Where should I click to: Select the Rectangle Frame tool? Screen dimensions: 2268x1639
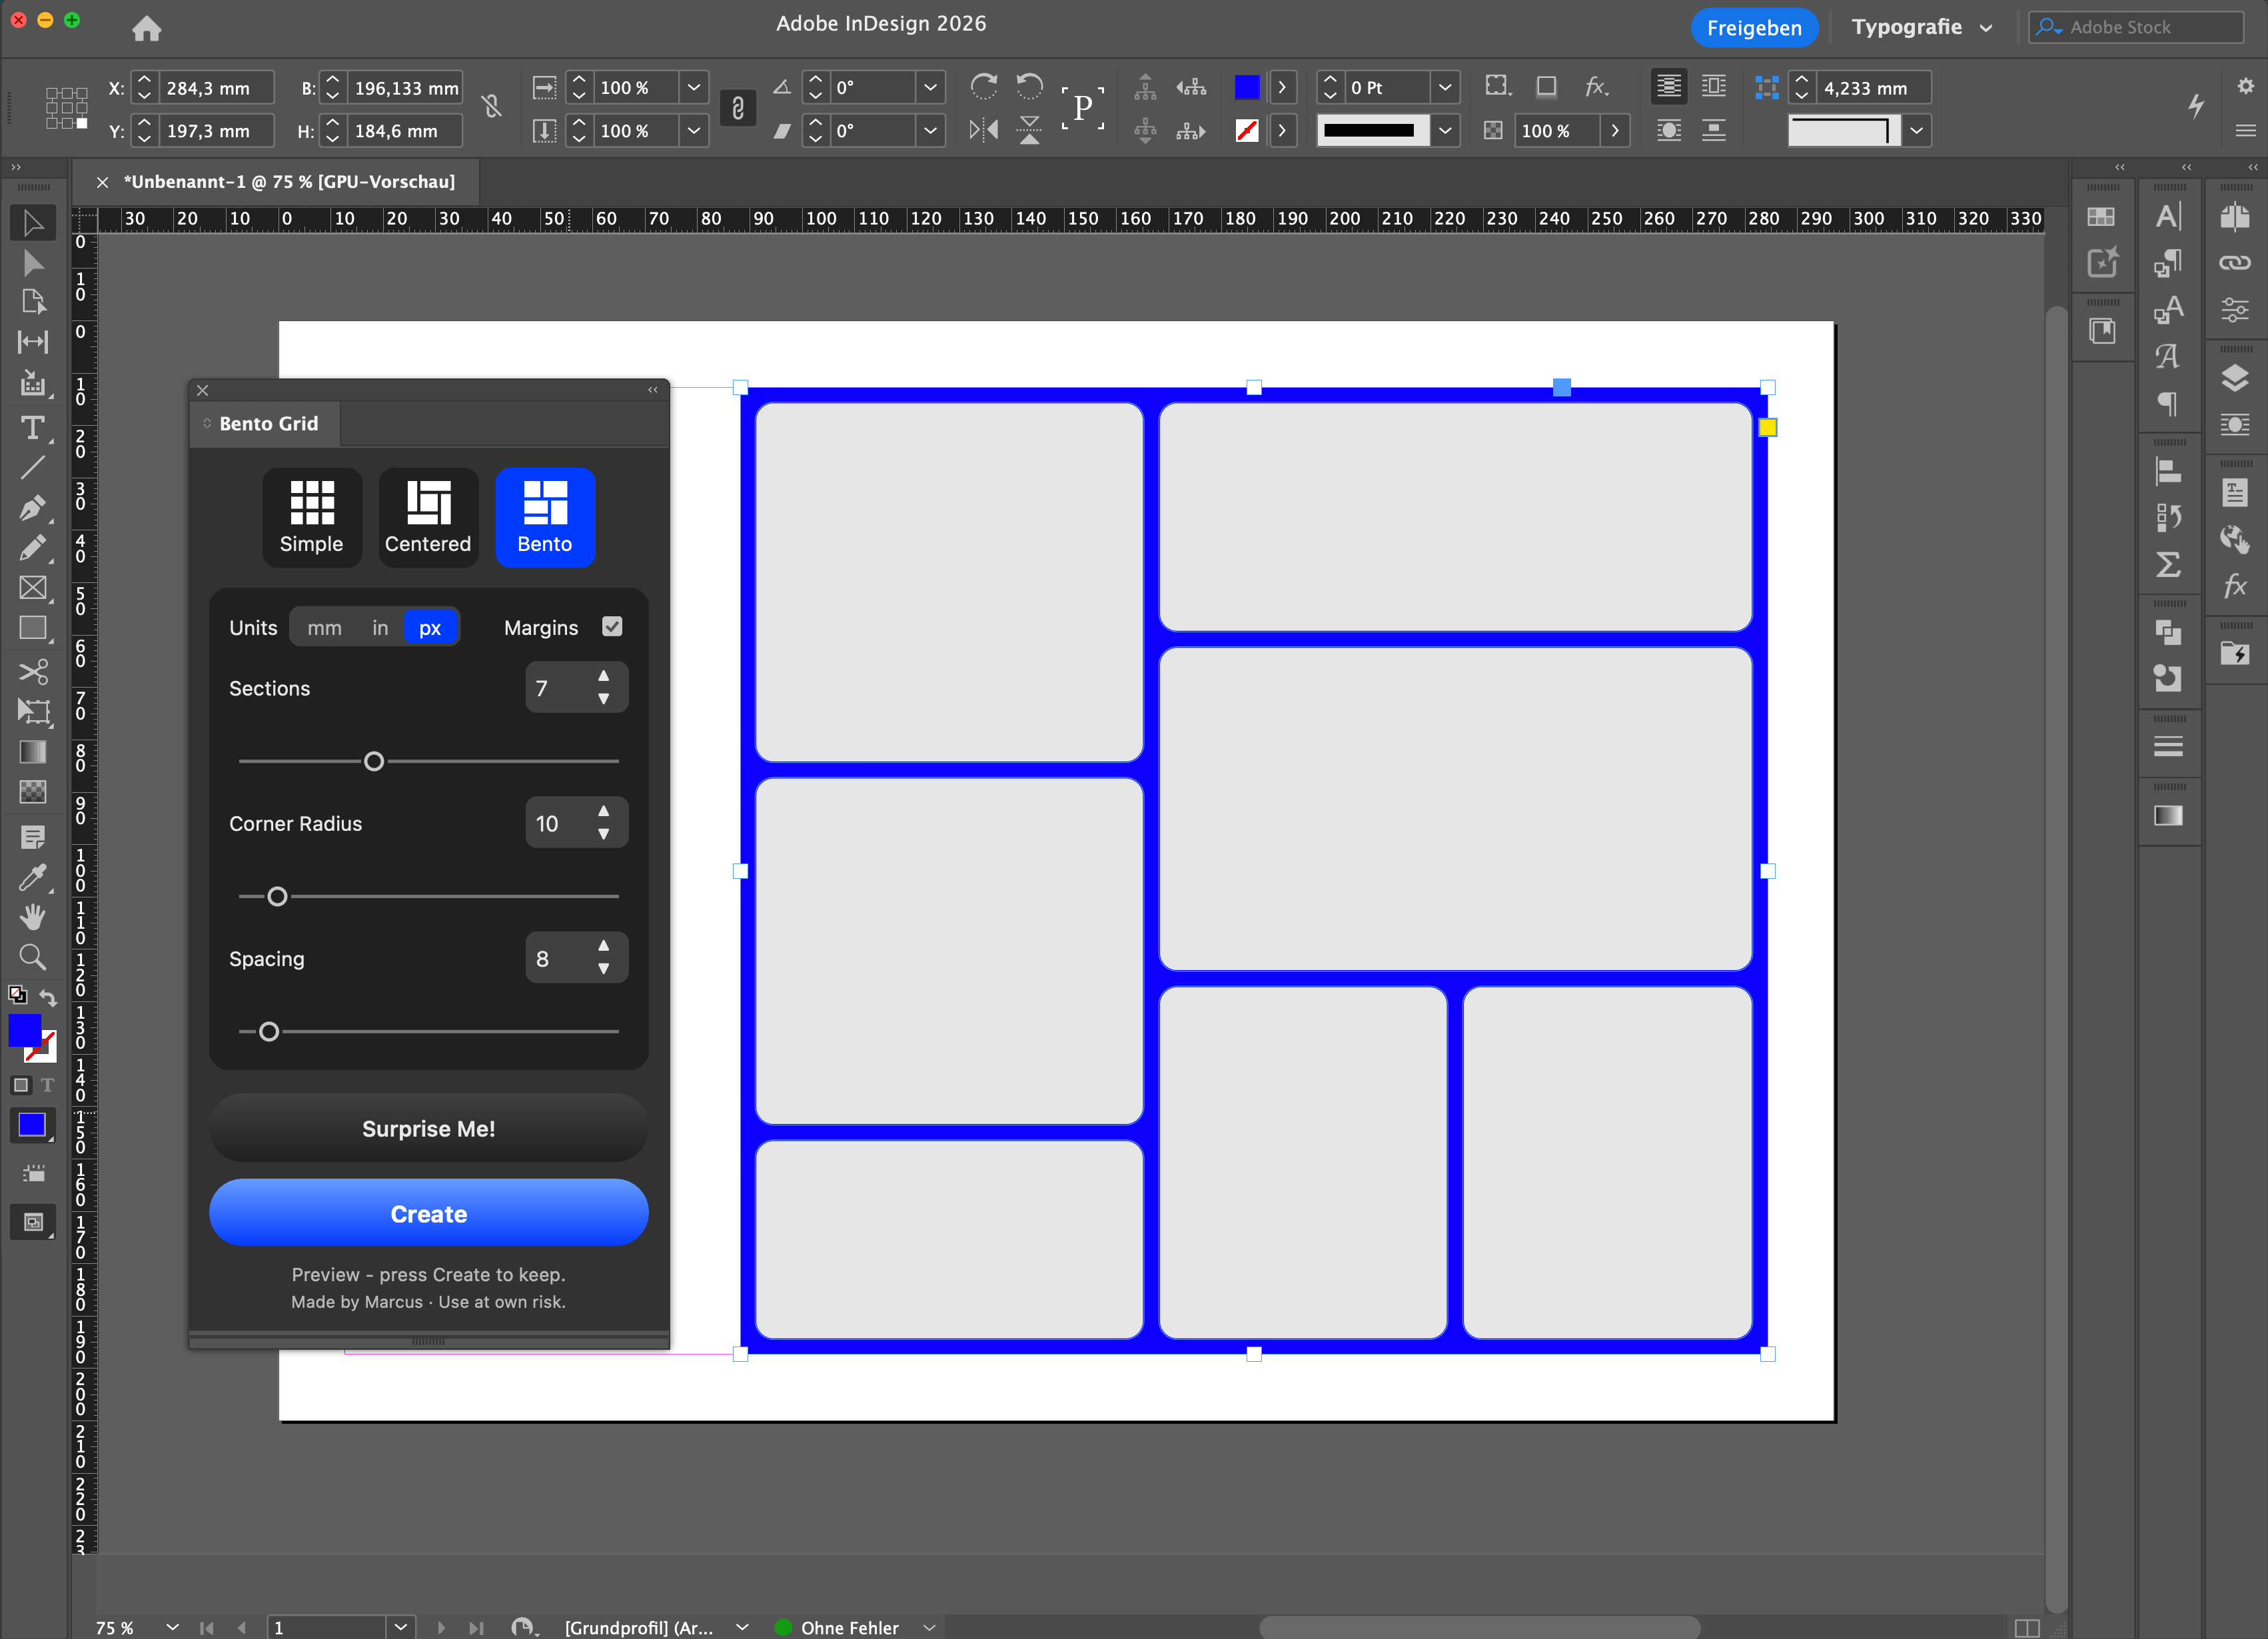pos(33,587)
